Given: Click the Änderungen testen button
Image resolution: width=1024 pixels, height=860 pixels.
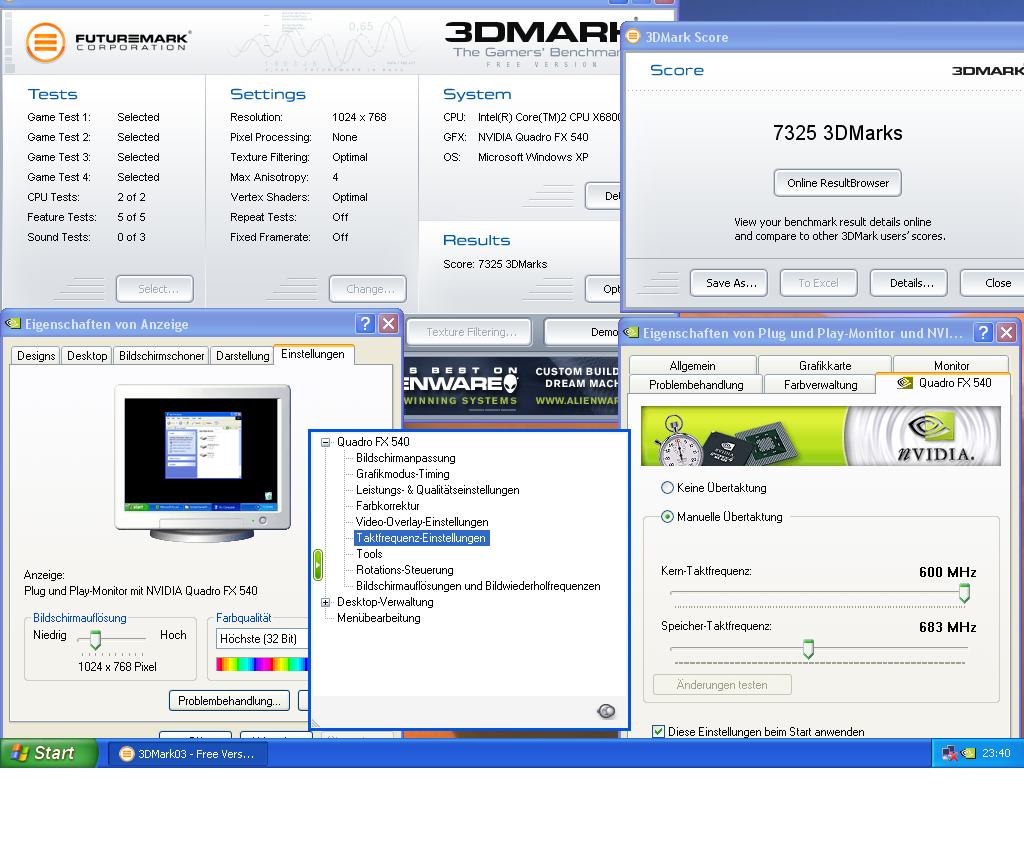Looking at the screenshot, I should (722, 685).
